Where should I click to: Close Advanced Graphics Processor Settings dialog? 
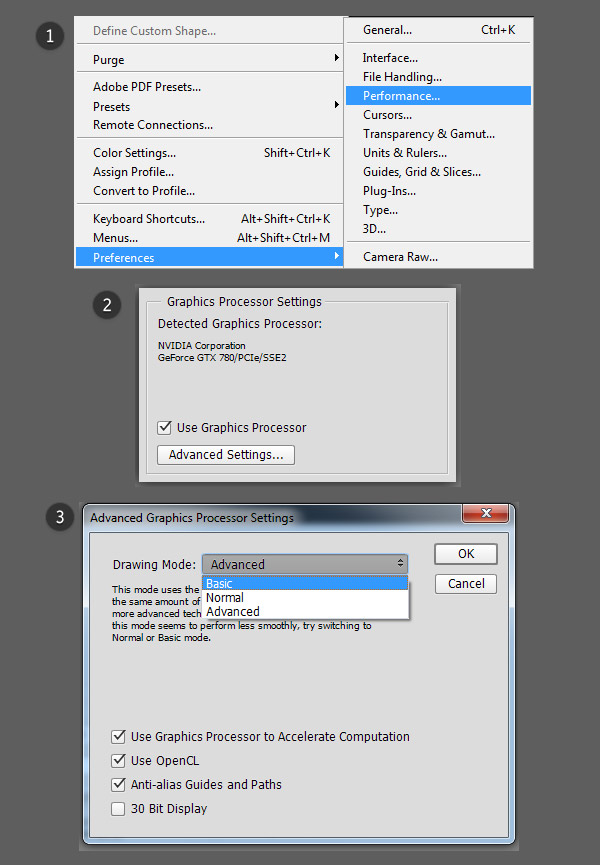tap(485, 514)
